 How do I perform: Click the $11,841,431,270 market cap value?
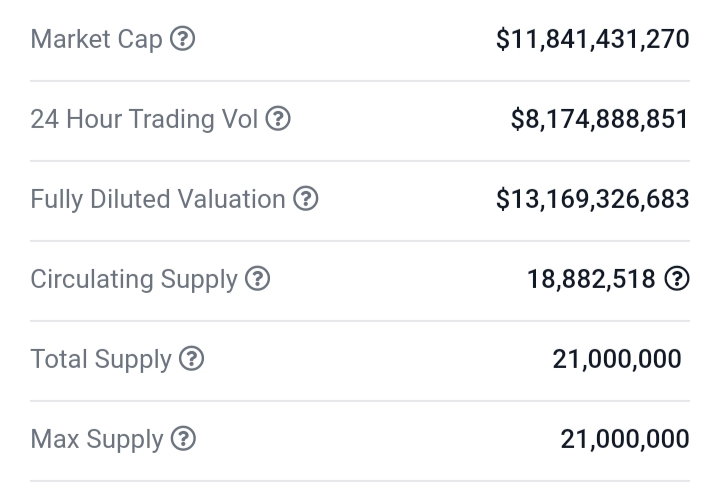(593, 40)
